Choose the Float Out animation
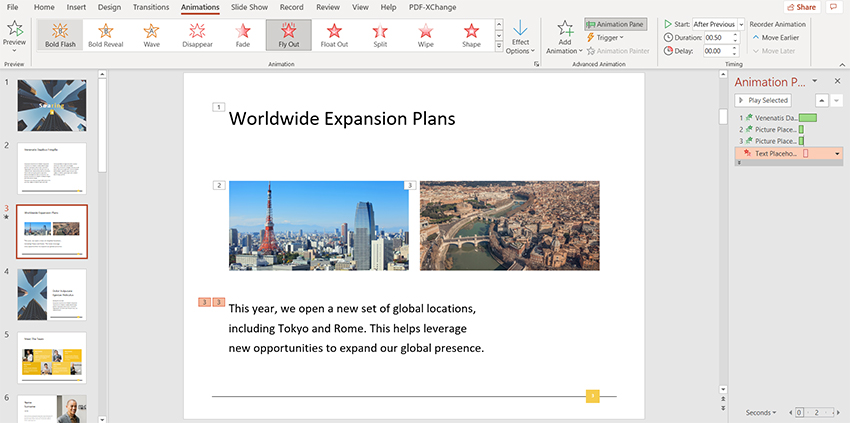The image size is (850, 423). [334, 35]
